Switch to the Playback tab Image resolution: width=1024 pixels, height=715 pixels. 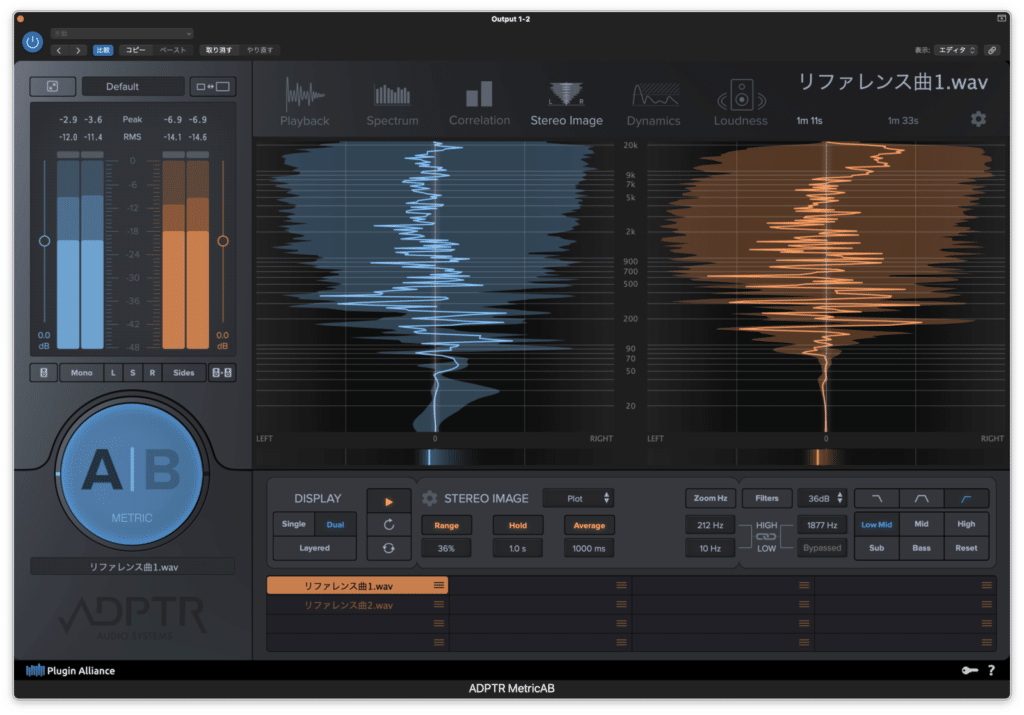[304, 103]
